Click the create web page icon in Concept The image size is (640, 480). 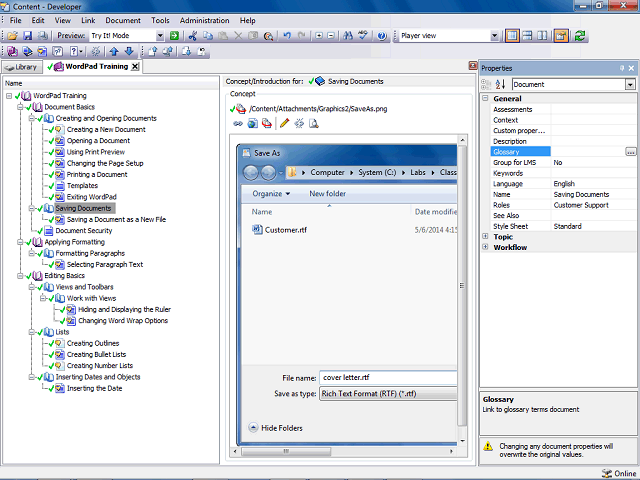click(253, 124)
